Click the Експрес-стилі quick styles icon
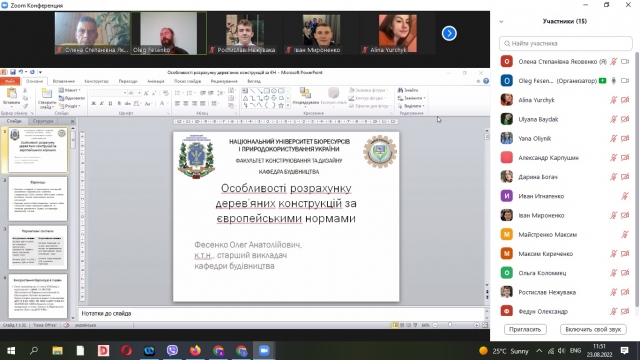 coord(333,93)
